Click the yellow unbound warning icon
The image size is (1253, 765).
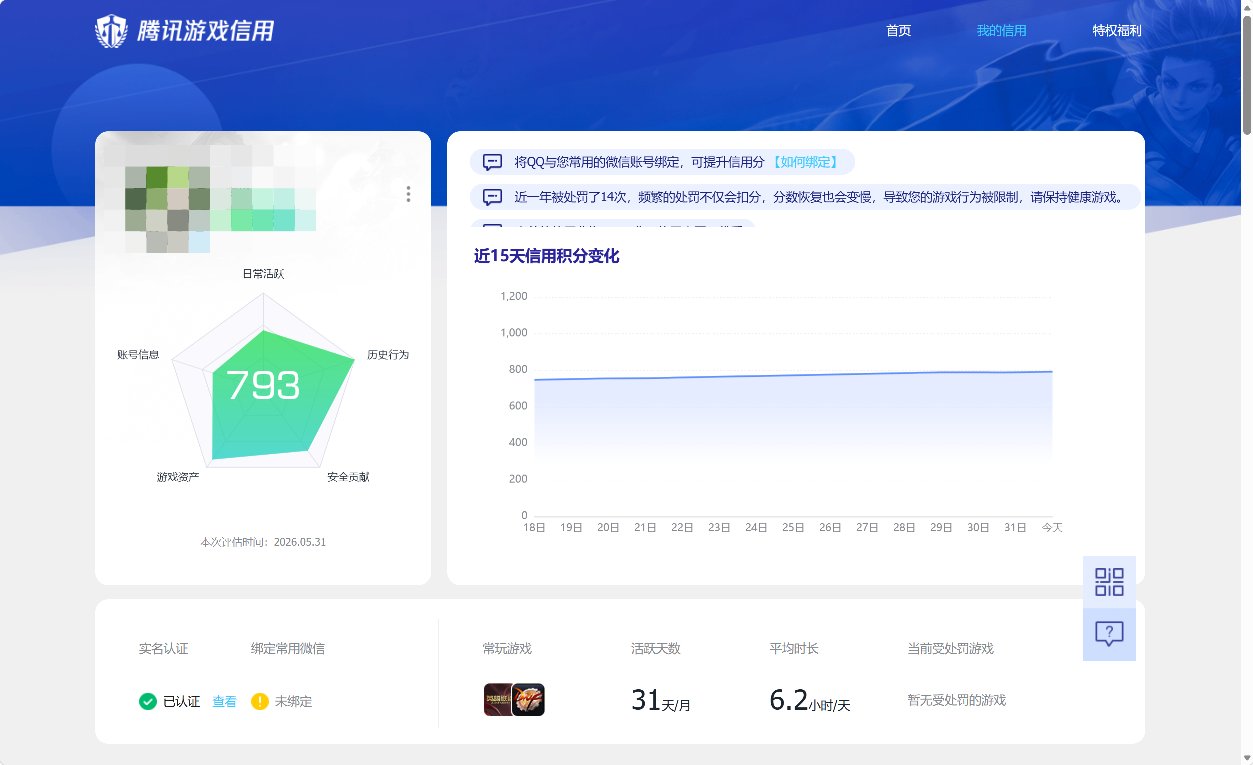[260, 701]
